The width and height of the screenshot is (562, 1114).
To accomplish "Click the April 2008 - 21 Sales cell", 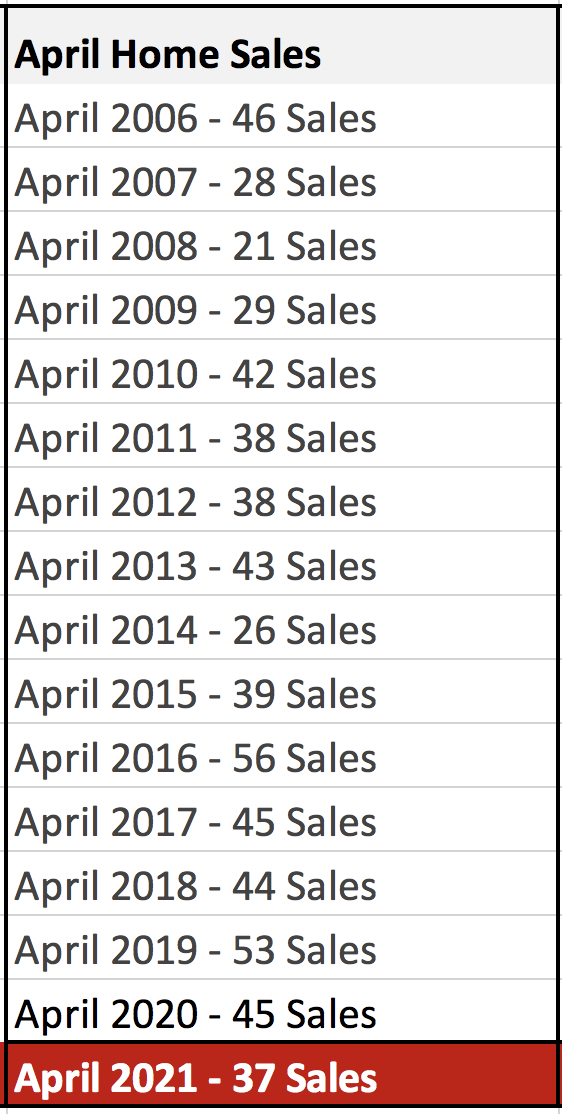I will 281,244.
